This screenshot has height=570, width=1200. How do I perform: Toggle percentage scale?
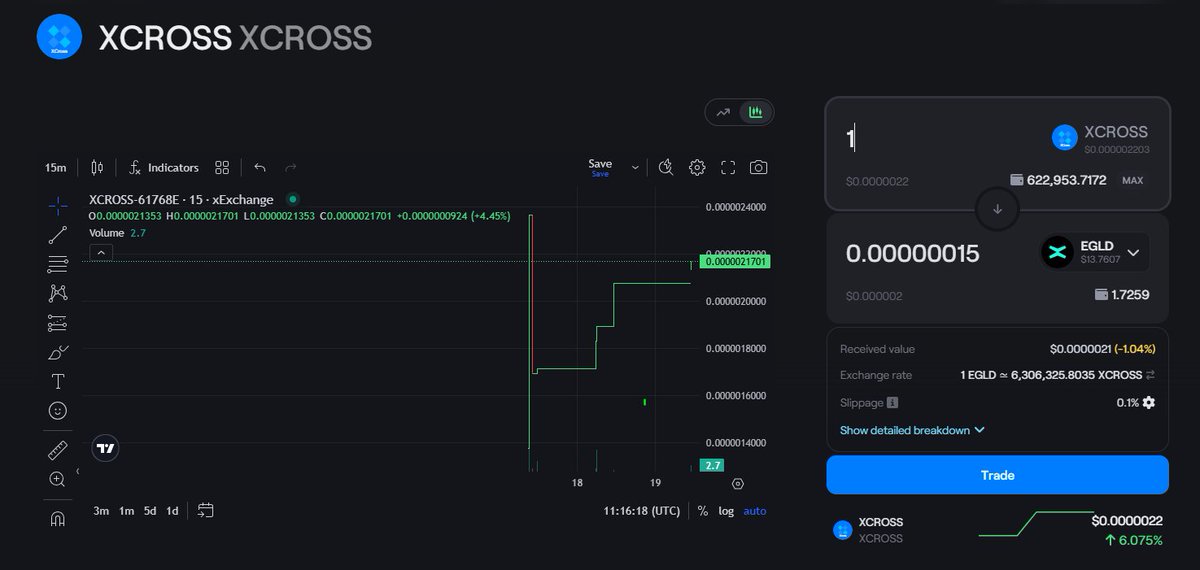pyautogui.click(x=703, y=511)
